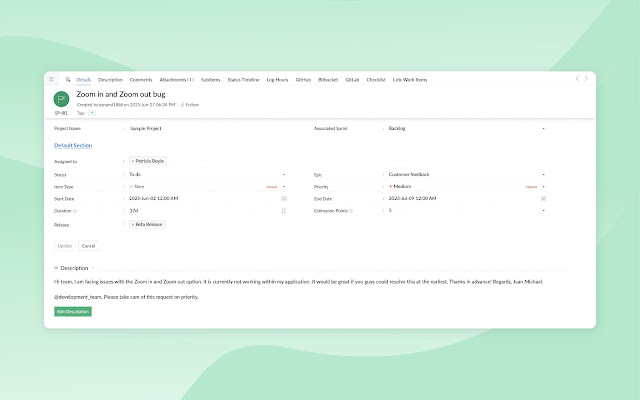Open the Link Work Items tab
The height and width of the screenshot is (400, 640).
tap(410, 80)
